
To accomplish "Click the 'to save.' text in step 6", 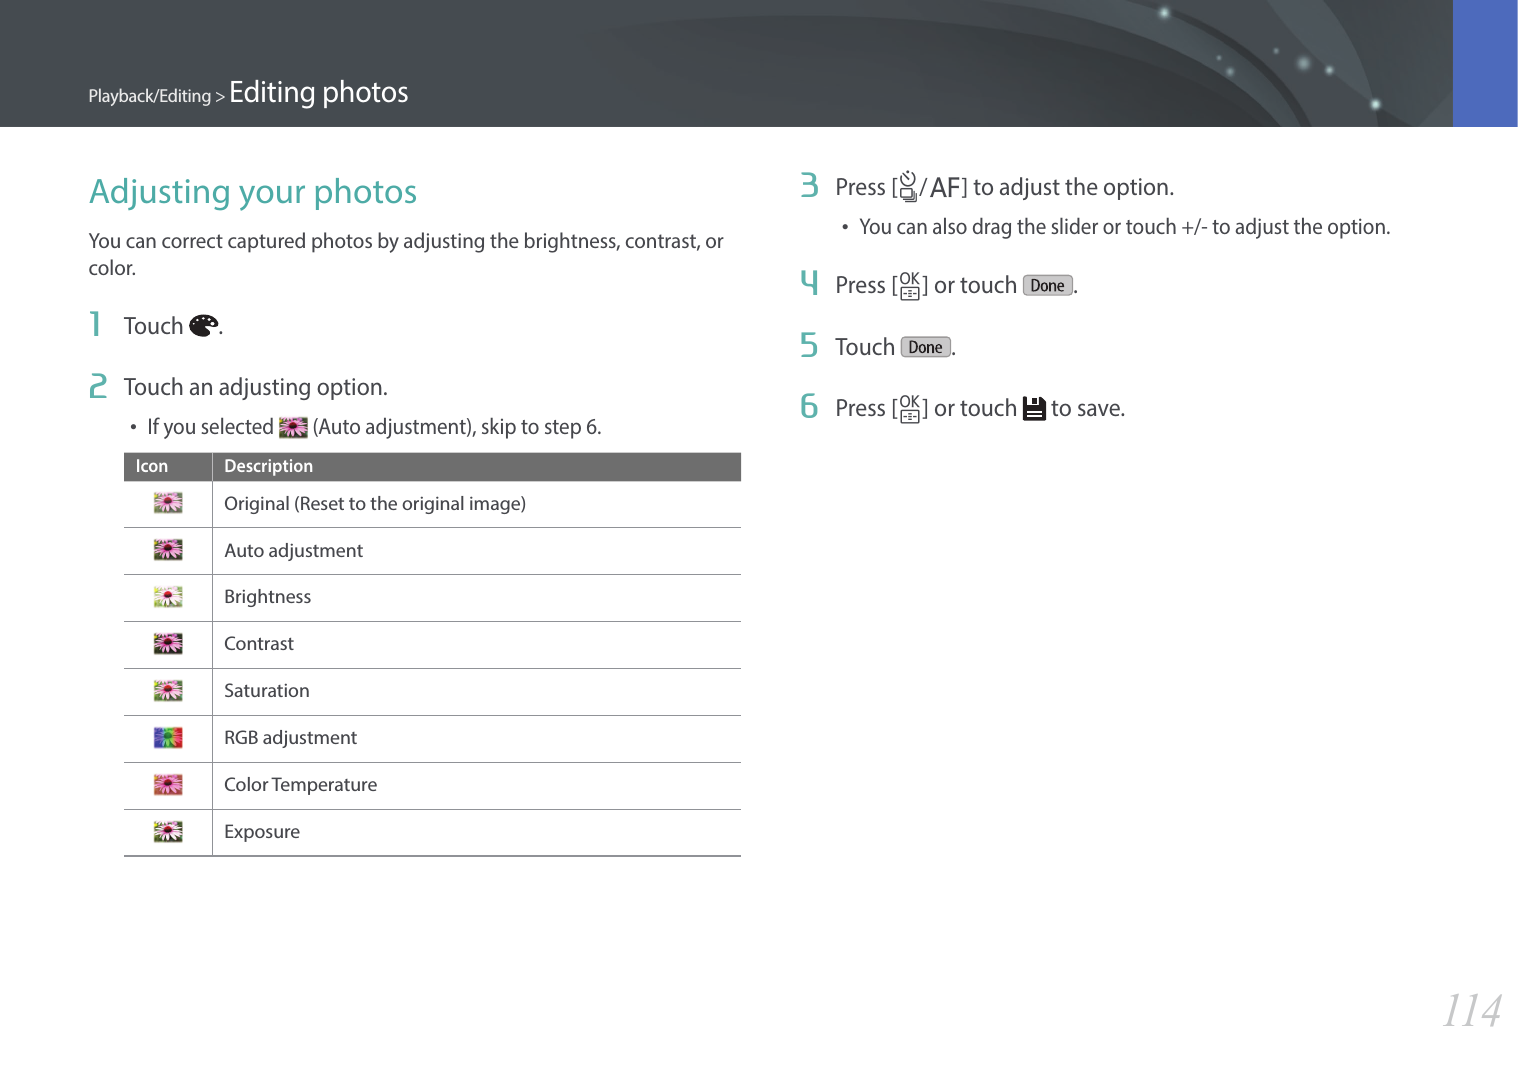I will coord(1088,409).
